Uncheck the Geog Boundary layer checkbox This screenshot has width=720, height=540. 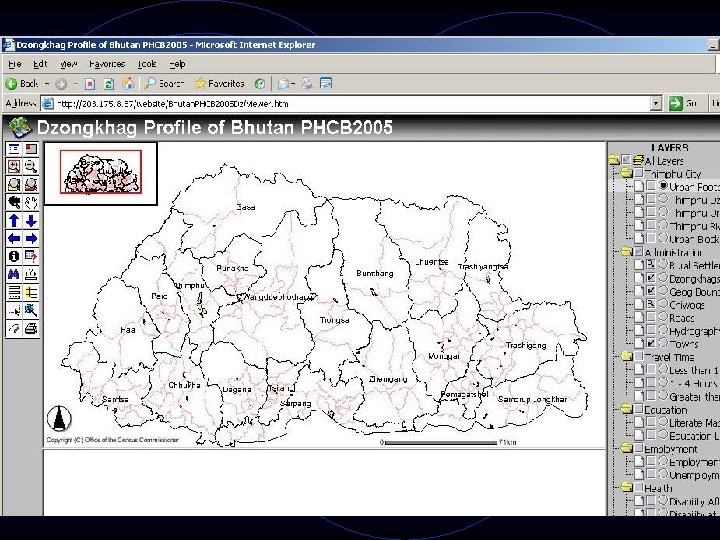[x=651, y=290]
